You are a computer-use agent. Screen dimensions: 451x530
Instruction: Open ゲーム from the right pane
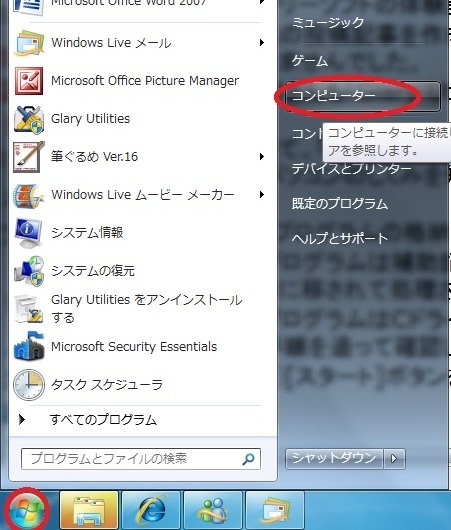coord(310,61)
